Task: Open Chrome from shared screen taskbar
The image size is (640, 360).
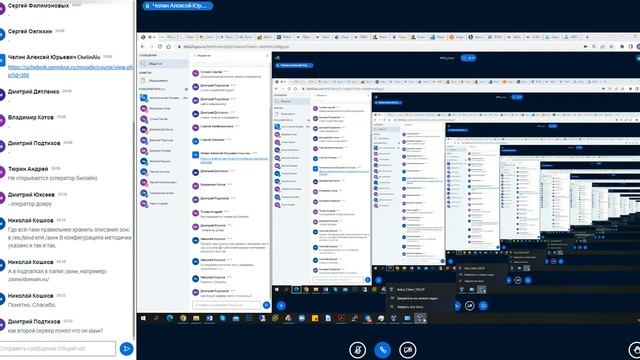Action: (x=183, y=318)
